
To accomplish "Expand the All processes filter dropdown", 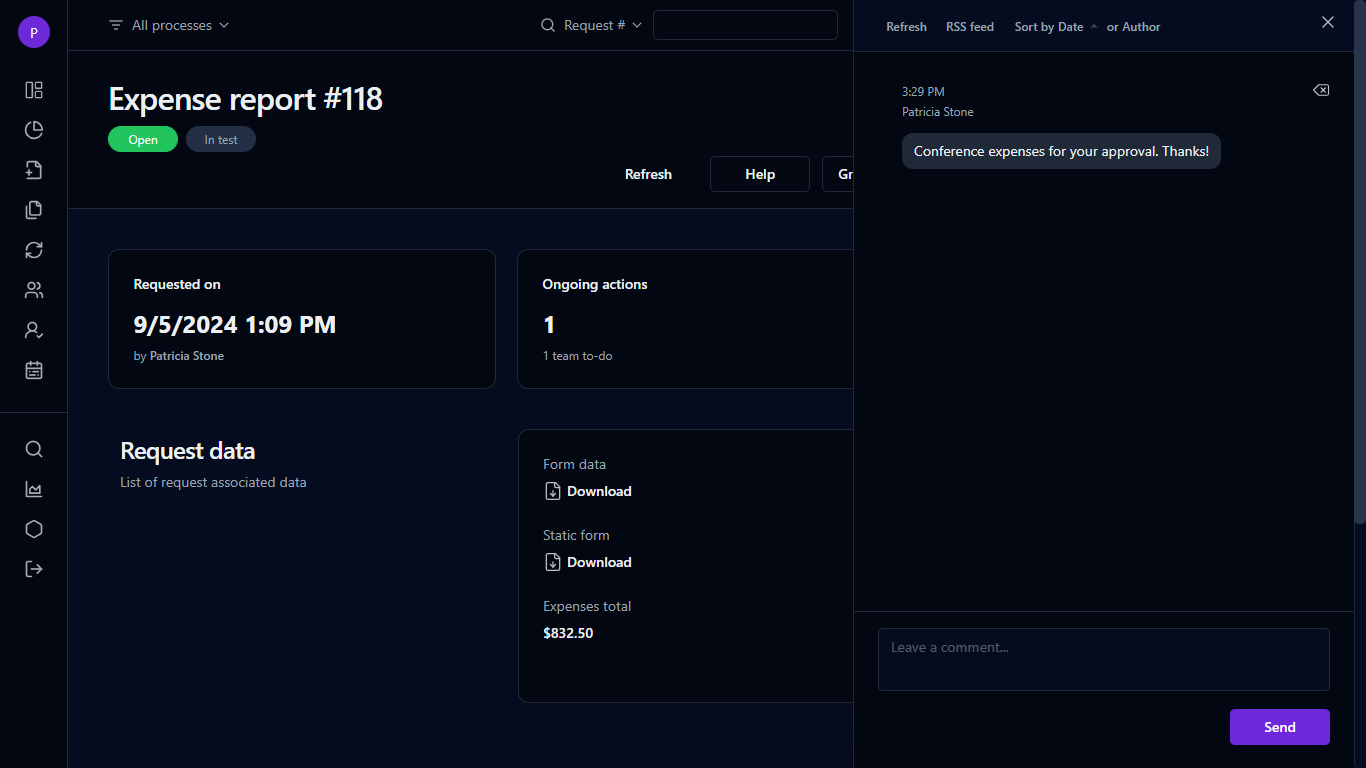I will point(169,25).
